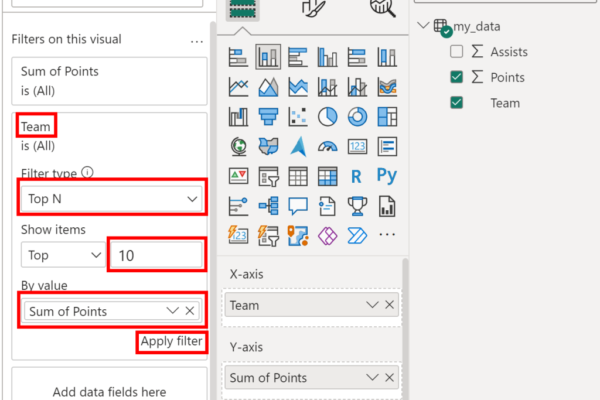Select the Slicer visual with funnel
Image resolution: width=600 pixels, height=400 pixels.
pos(268,176)
